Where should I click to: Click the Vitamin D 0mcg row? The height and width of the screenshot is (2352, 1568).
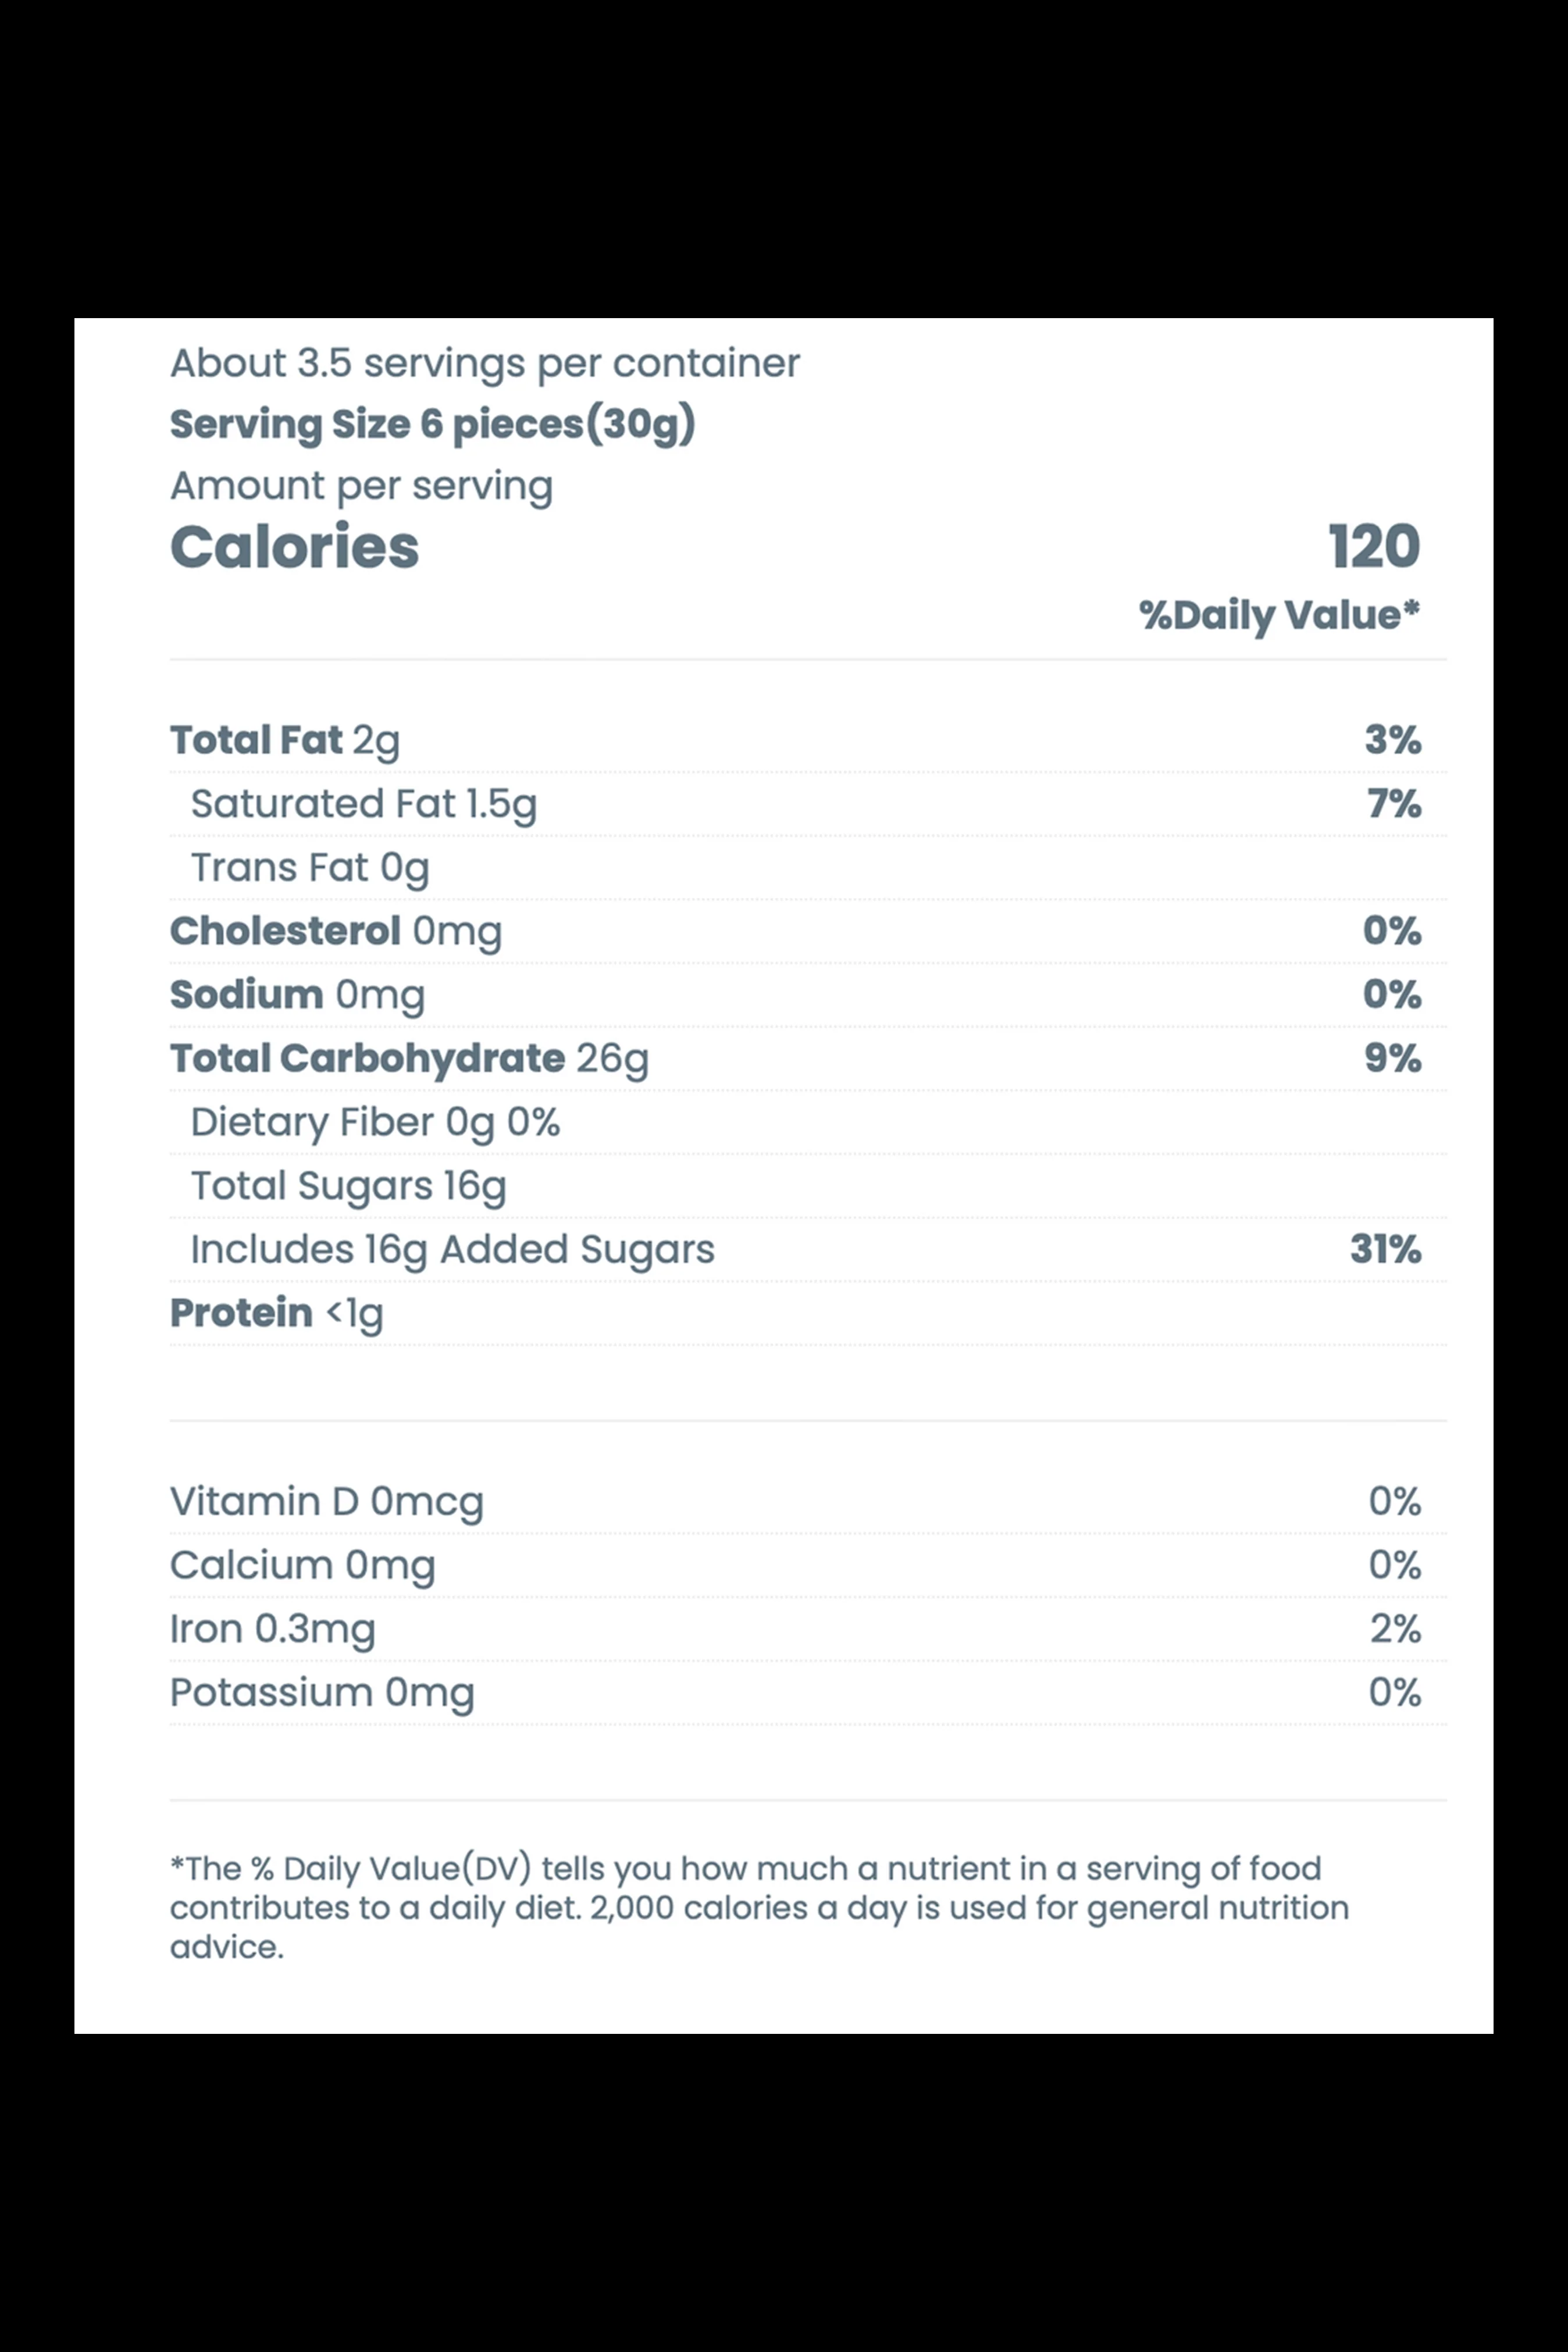(808, 1501)
